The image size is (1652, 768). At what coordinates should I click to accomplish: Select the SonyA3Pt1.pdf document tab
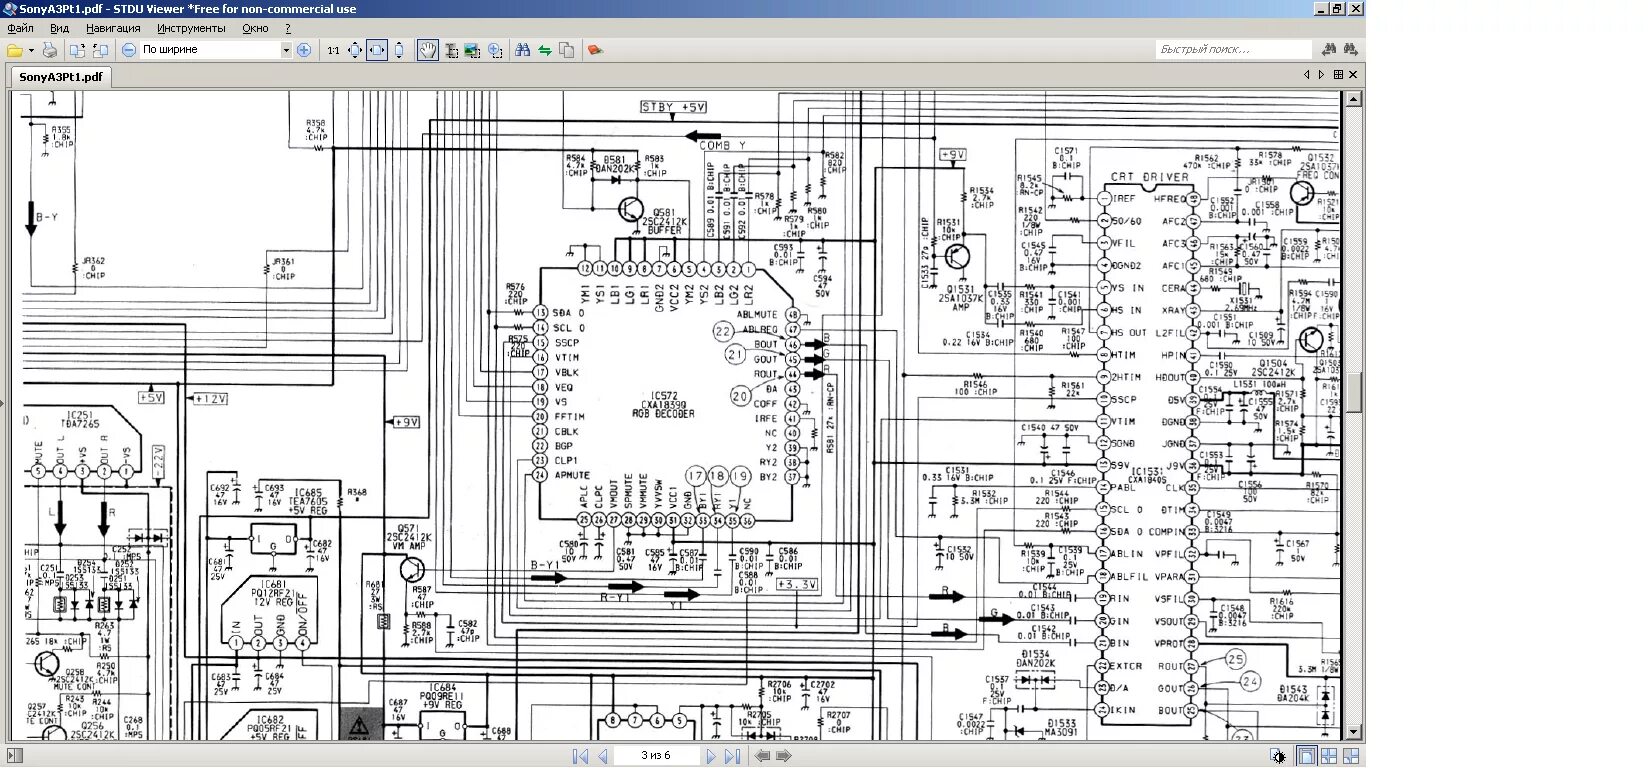click(x=61, y=77)
